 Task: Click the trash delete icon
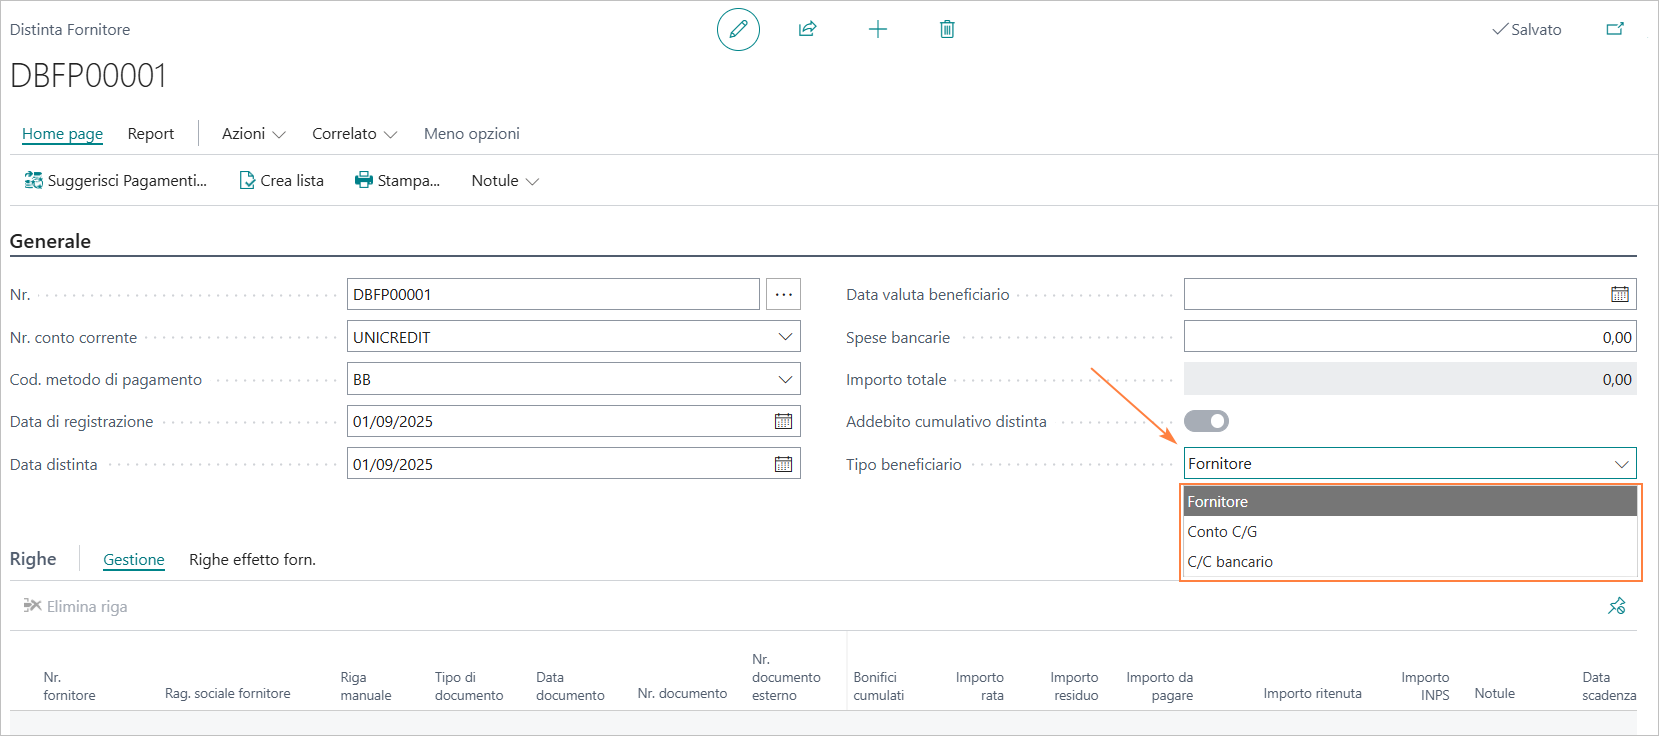pyautogui.click(x=947, y=29)
